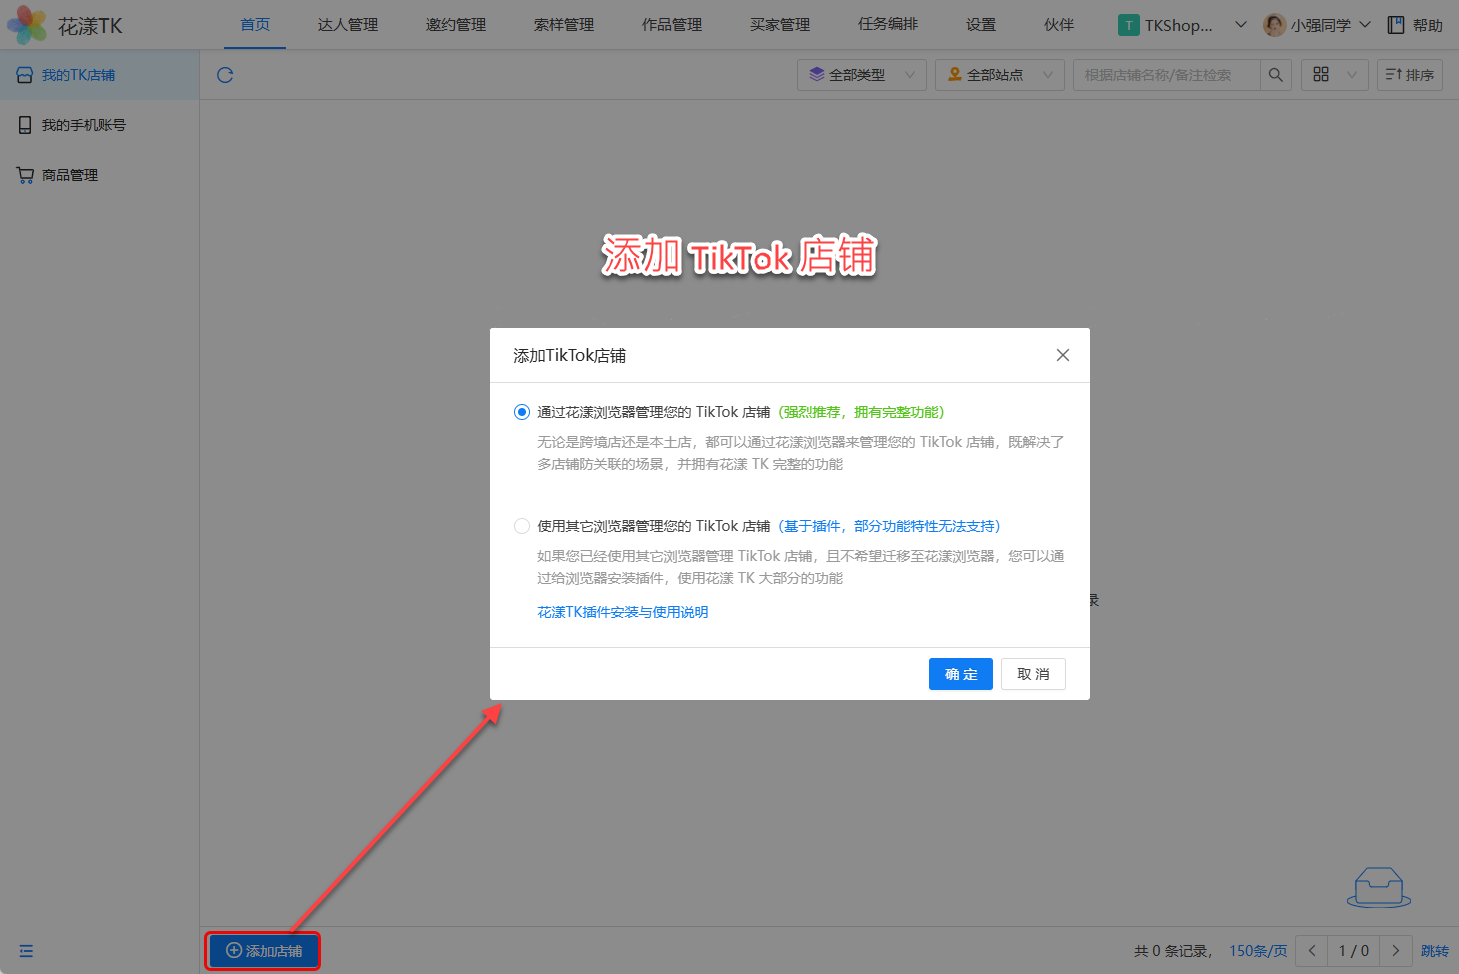
Task: Open the 全部类型 dropdown
Action: tap(862, 75)
